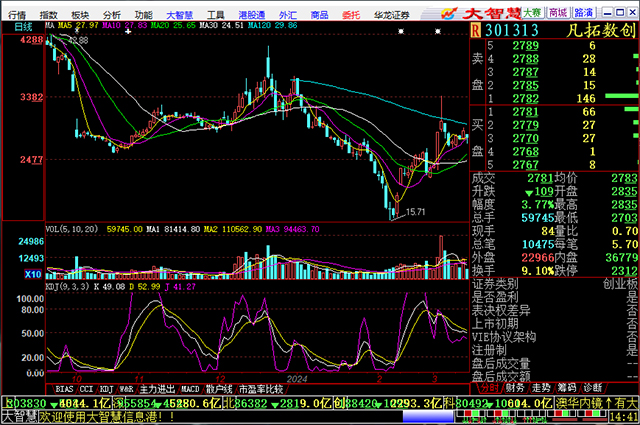The width and height of the screenshot is (640, 425).
Task: Click the 深 index ticker in status bar
Action: point(167,404)
